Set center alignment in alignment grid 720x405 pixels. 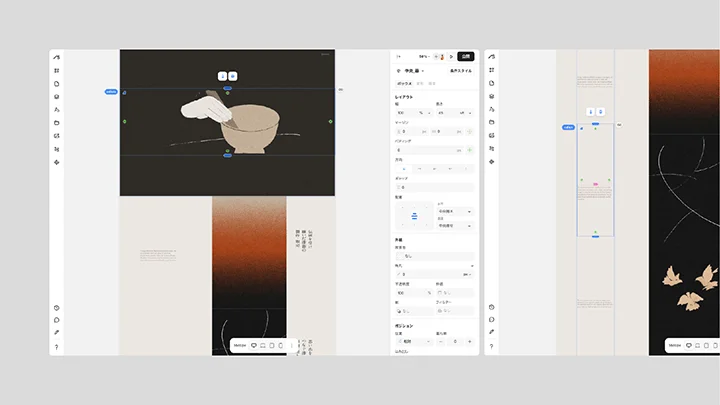point(414,216)
